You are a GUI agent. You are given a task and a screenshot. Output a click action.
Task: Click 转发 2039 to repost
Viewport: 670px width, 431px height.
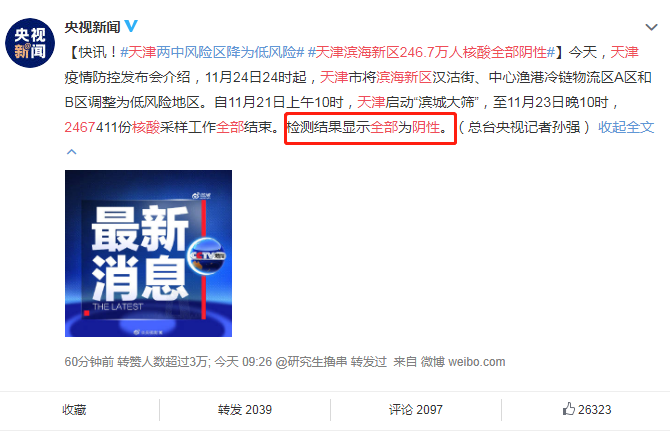245,410
